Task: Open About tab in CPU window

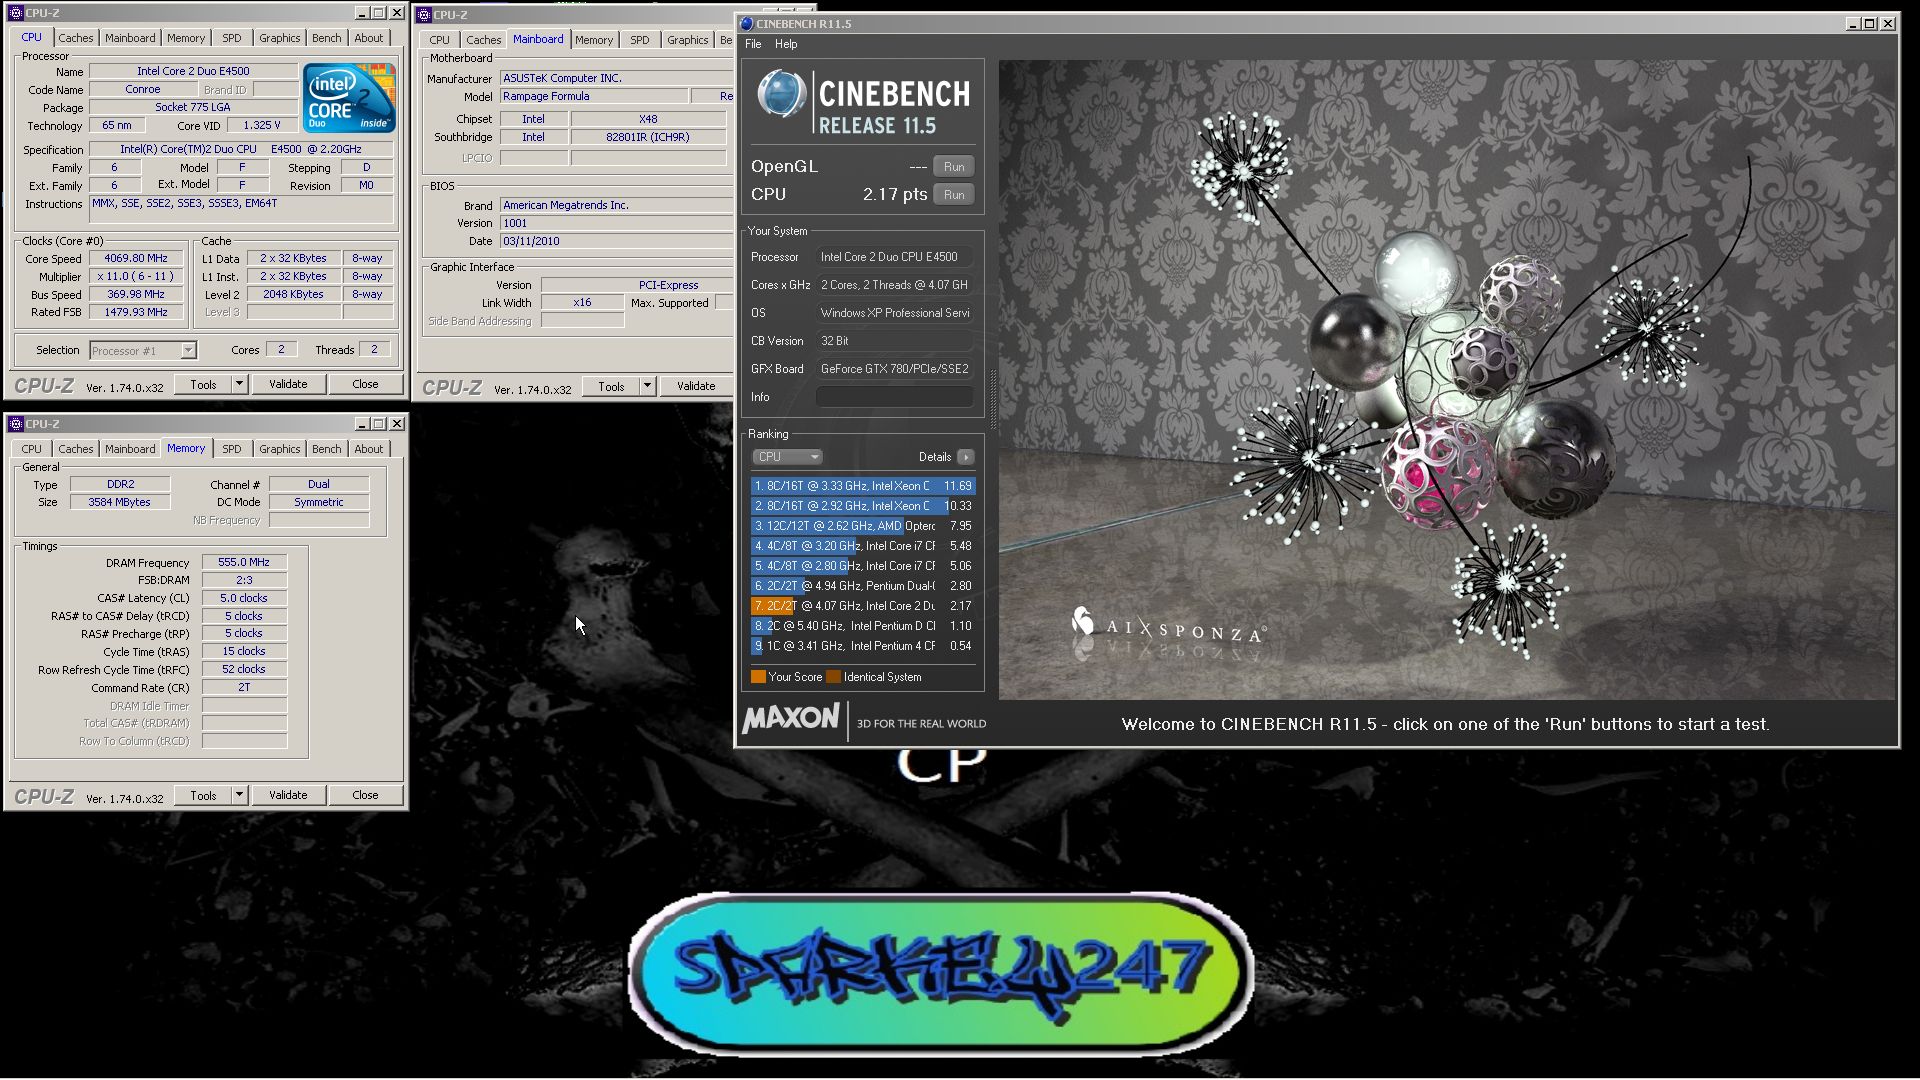Action: pyautogui.click(x=369, y=38)
